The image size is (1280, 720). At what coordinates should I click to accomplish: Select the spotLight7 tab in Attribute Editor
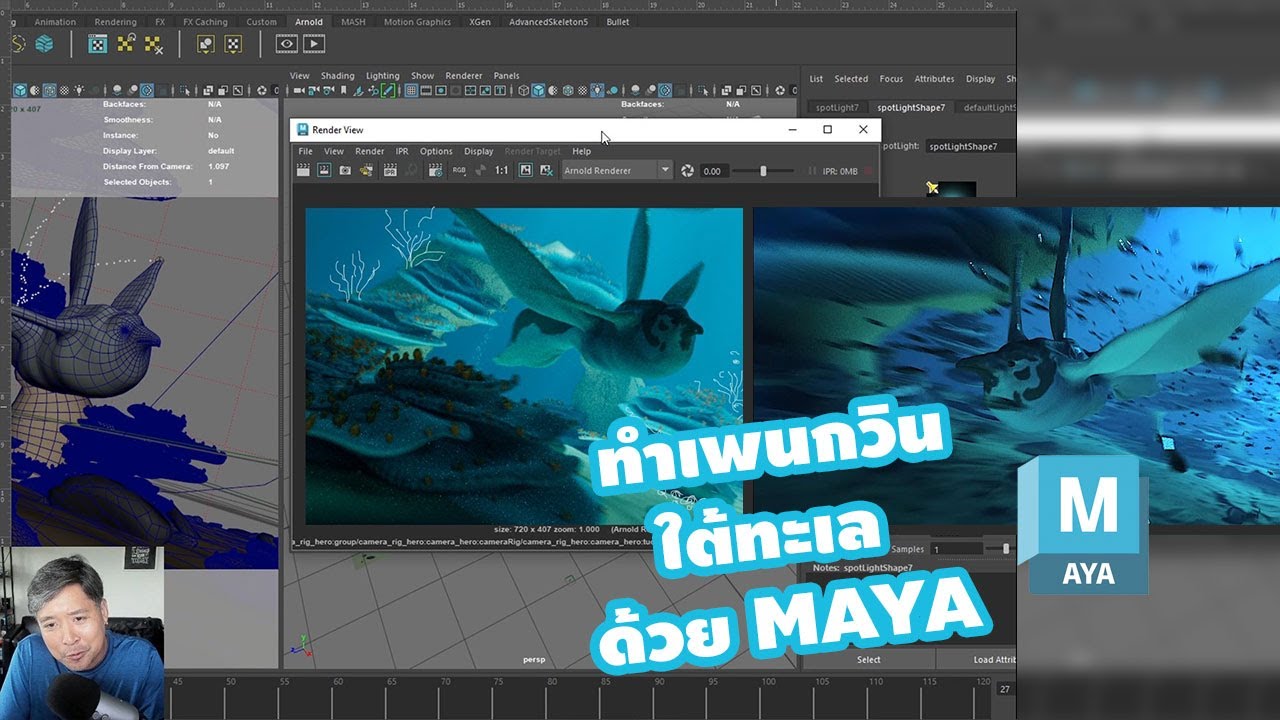click(837, 107)
